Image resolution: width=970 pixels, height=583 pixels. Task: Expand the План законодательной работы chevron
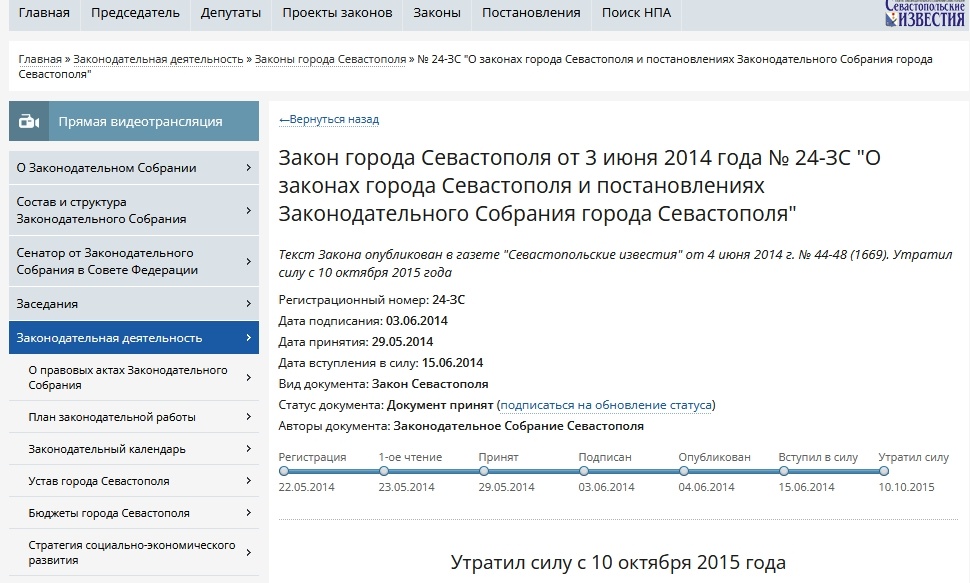click(x=248, y=417)
